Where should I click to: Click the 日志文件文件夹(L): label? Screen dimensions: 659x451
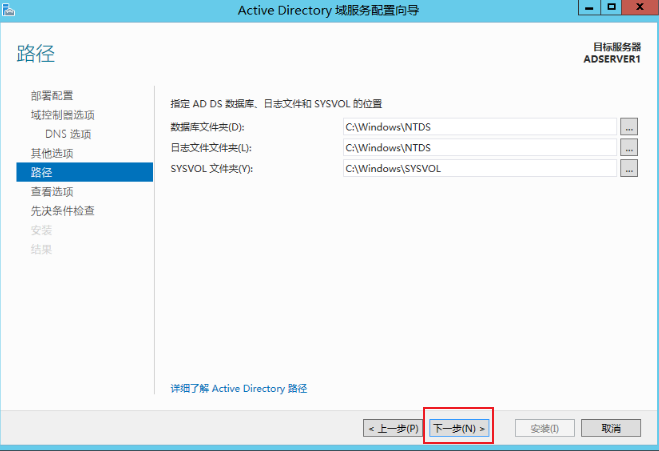pyautogui.click(x=211, y=148)
